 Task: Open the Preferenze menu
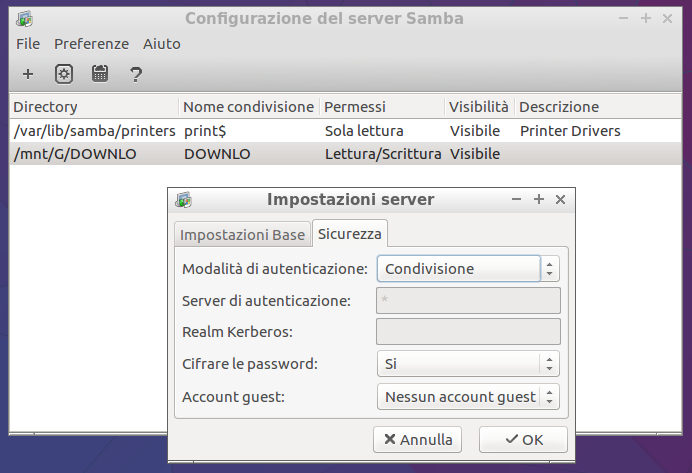pos(91,44)
